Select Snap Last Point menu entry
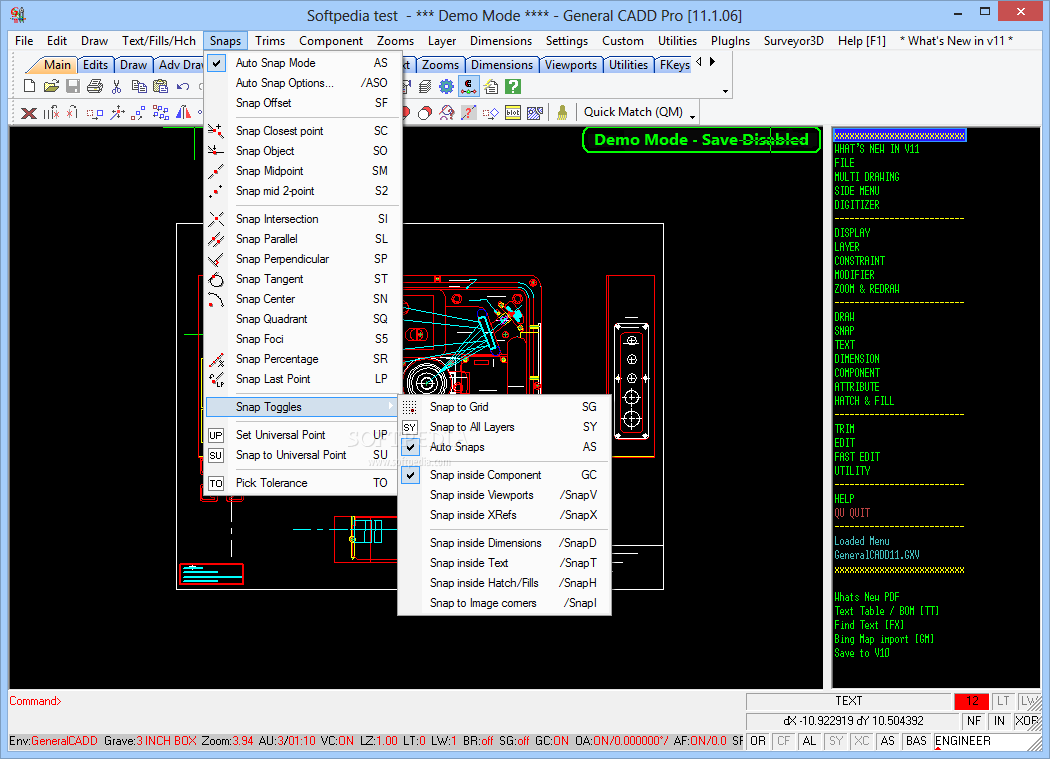The height and width of the screenshot is (759, 1050). point(303,379)
